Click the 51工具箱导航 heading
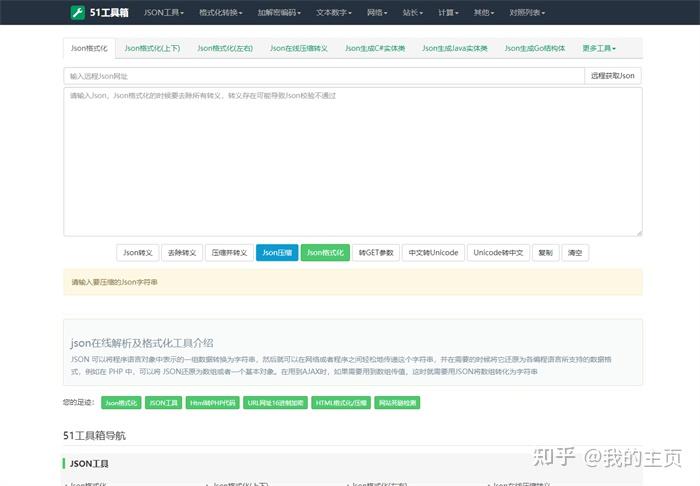Screen dimensions: 700x486 pyautogui.click(x=94, y=436)
